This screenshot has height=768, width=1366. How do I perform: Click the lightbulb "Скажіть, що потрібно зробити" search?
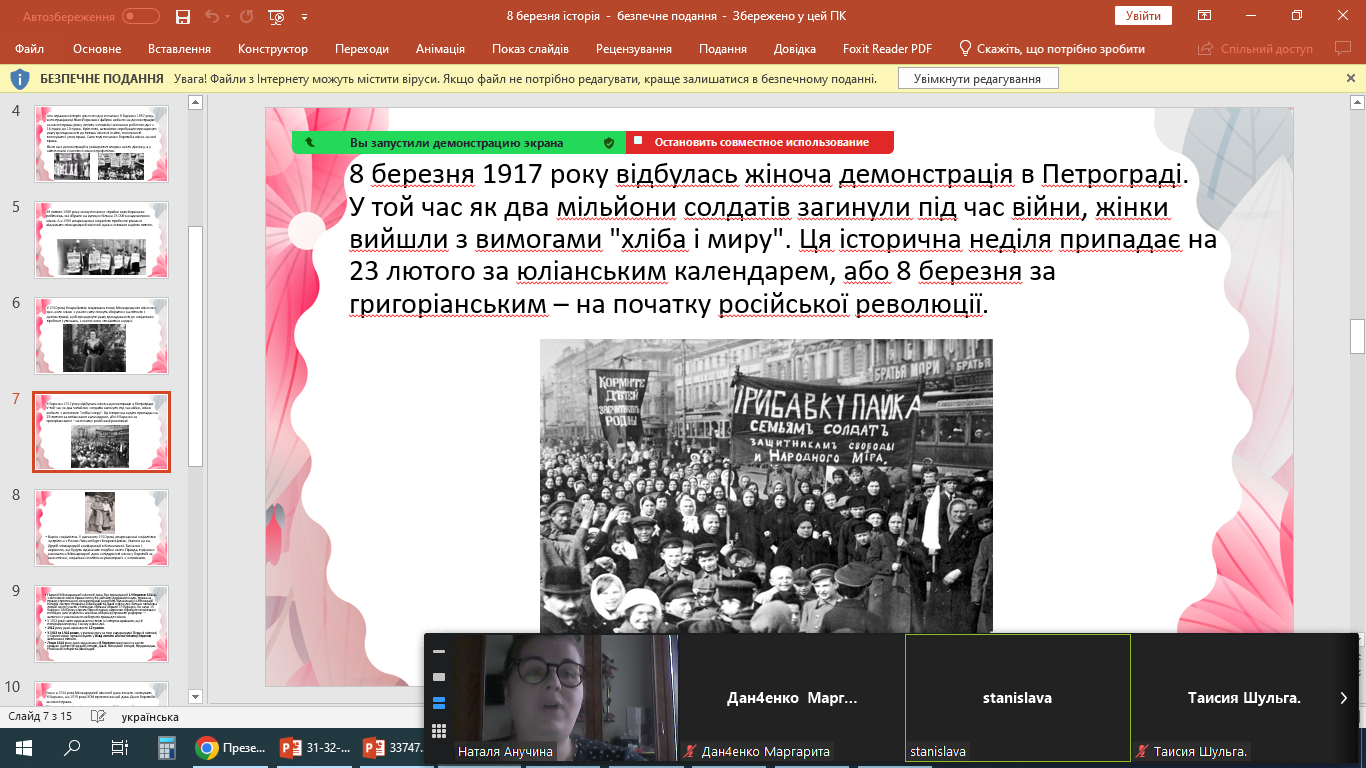[1050, 49]
